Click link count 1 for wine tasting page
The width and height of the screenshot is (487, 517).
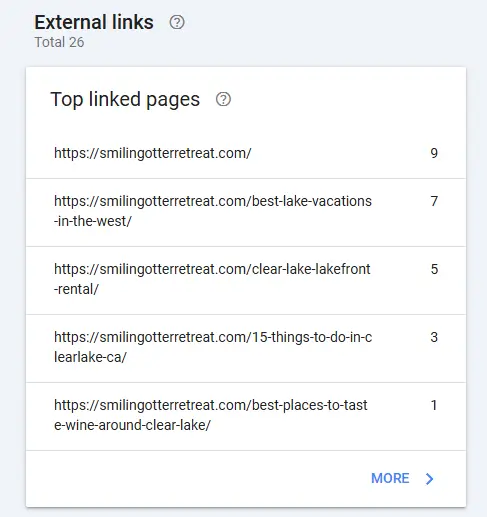(x=434, y=405)
